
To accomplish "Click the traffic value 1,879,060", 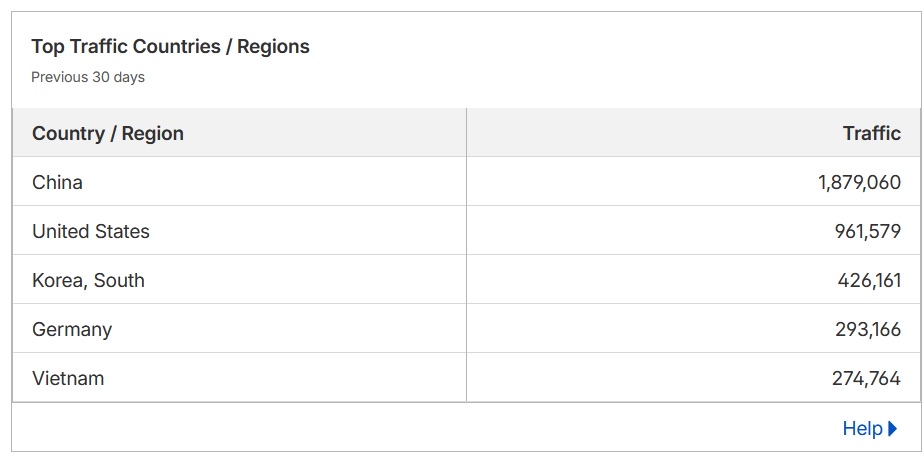I will (x=859, y=183).
